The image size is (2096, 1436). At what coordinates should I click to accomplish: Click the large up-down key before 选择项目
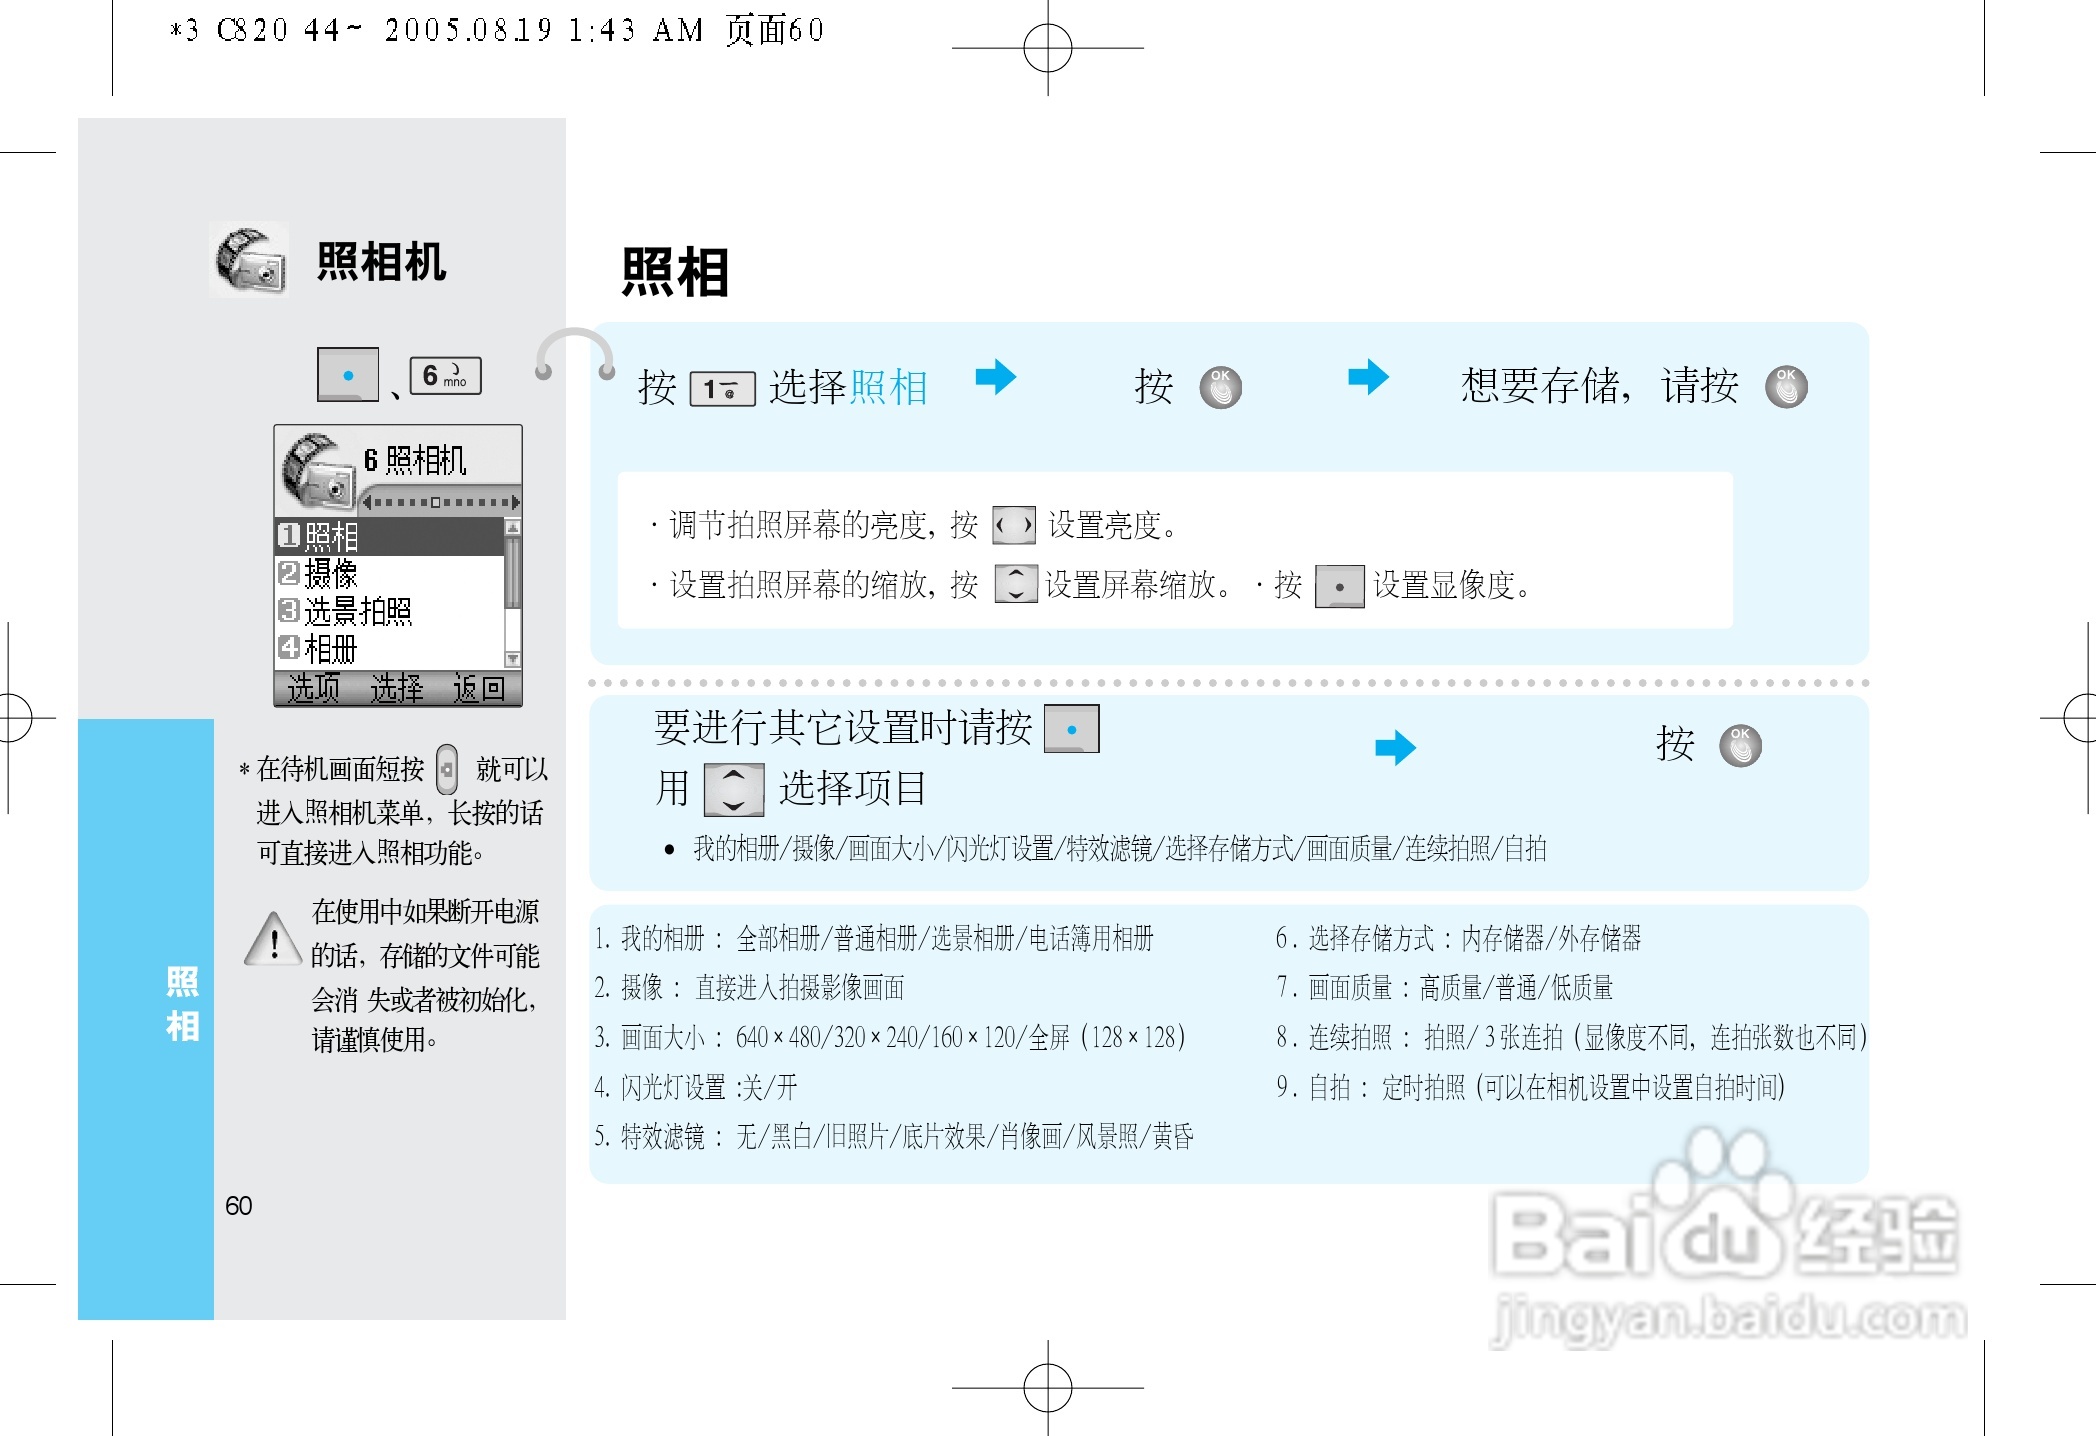tap(733, 789)
